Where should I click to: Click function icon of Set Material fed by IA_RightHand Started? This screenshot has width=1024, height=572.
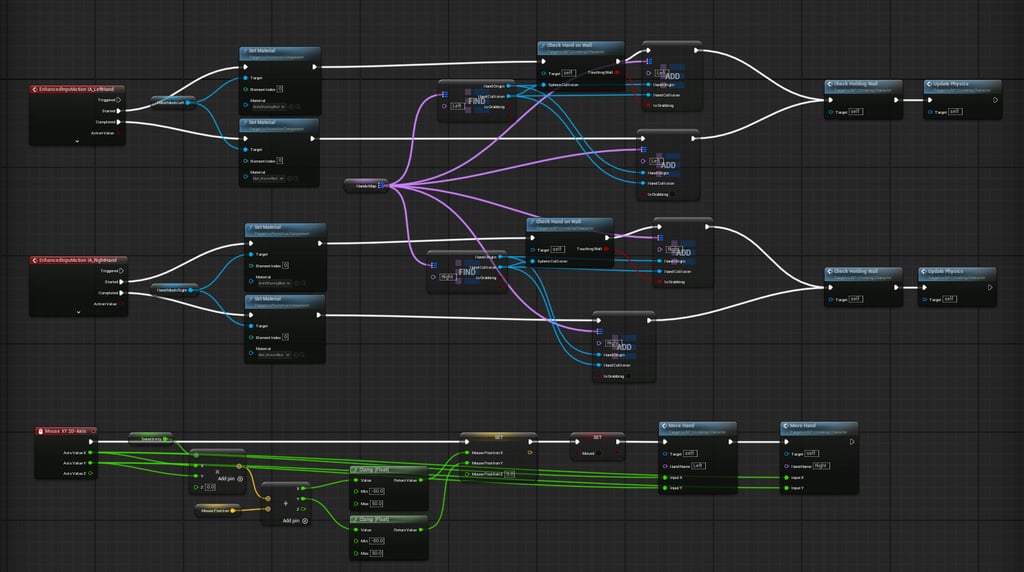(250, 227)
